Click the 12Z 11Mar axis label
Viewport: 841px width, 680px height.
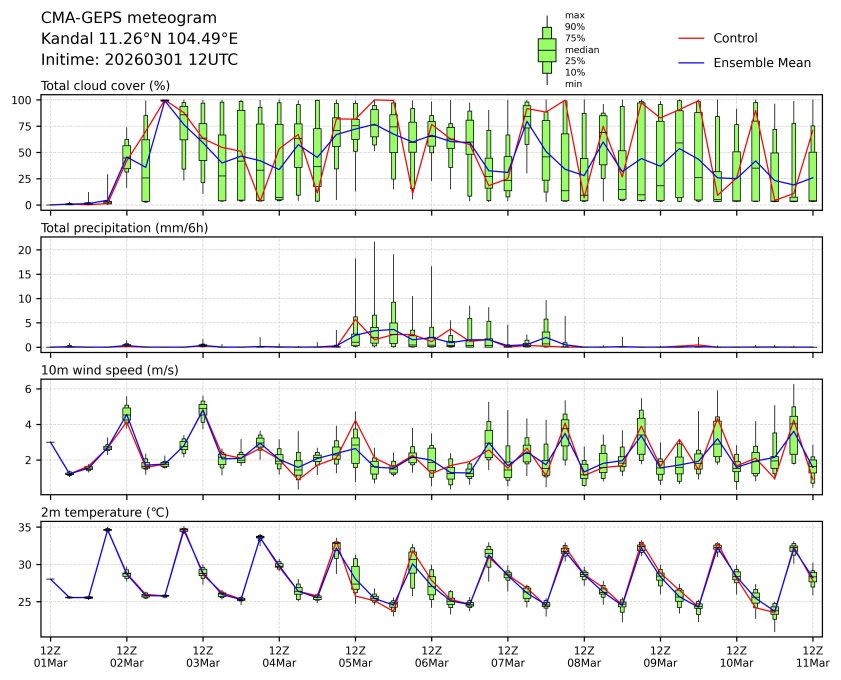812,655
